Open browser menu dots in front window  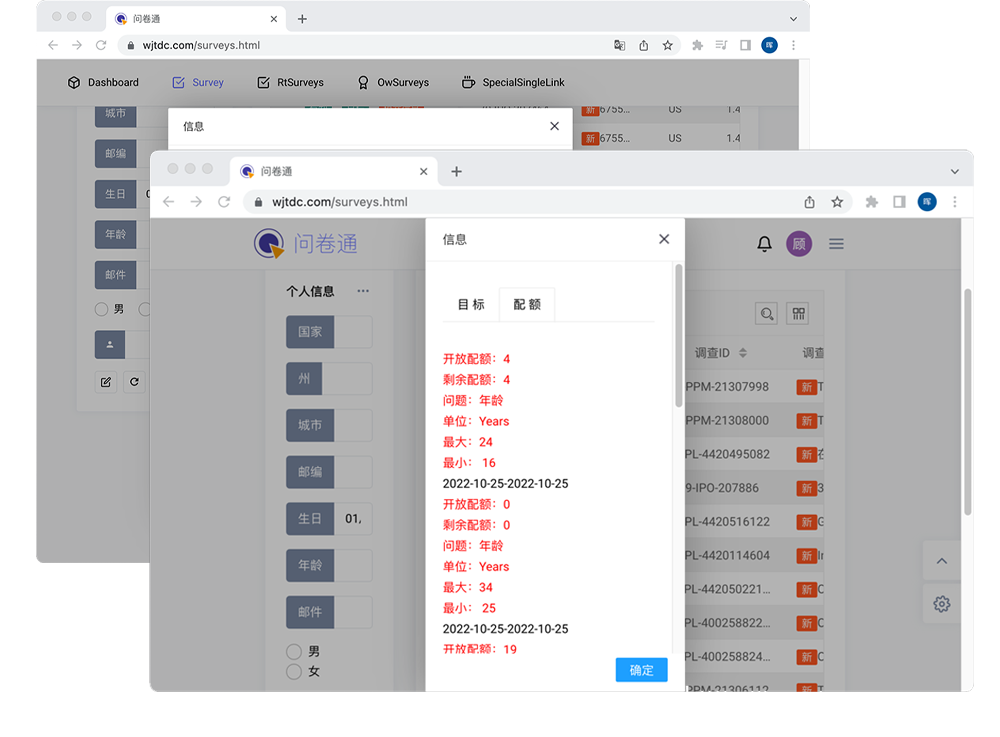coord(955,202)
